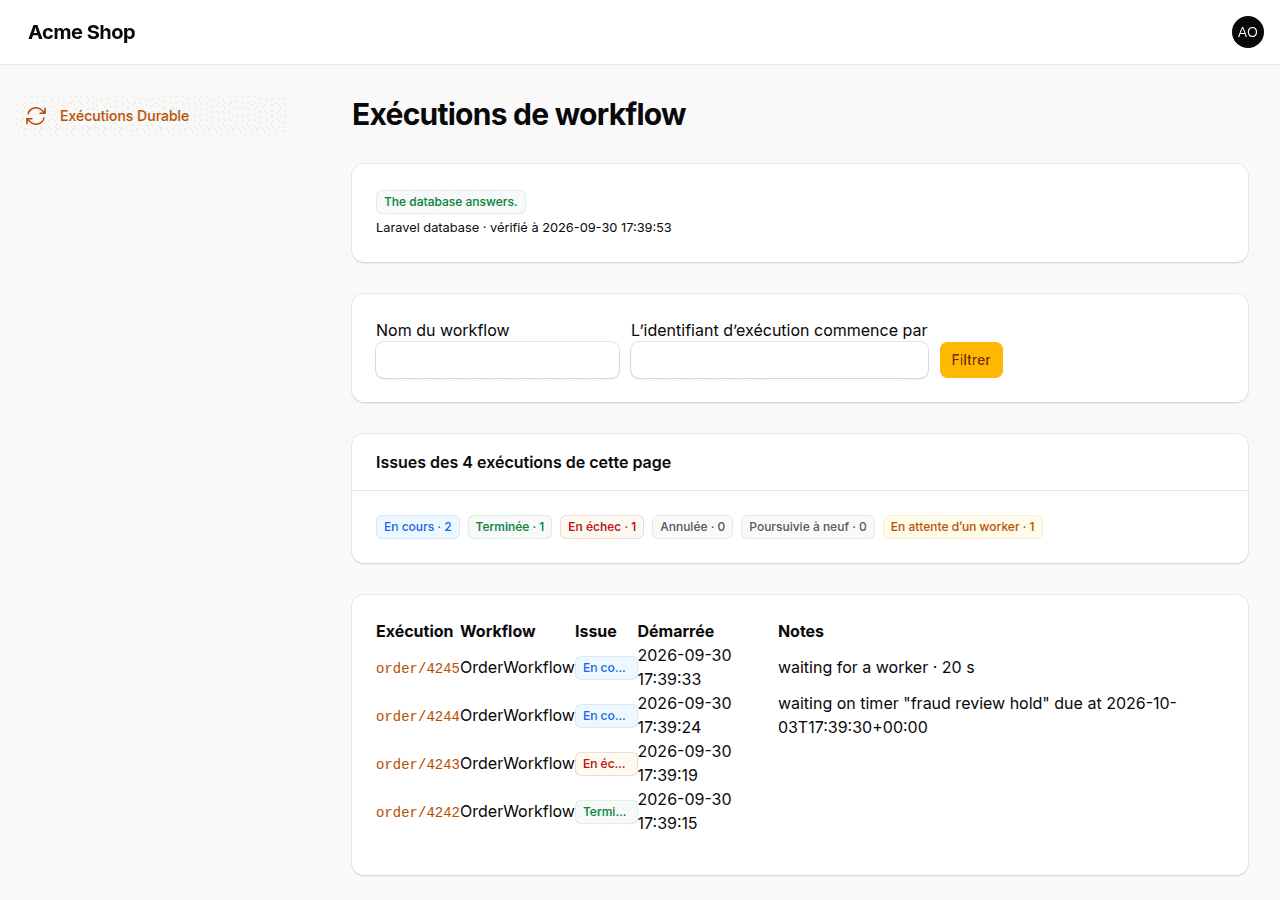Click OrderWorkflow in the order/4243 row
Viewport: 1280px width, 900px height.
(517, 764)
